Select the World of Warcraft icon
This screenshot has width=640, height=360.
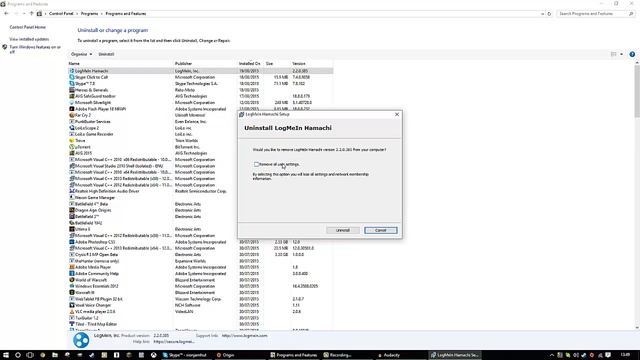(x=71, y=280)
